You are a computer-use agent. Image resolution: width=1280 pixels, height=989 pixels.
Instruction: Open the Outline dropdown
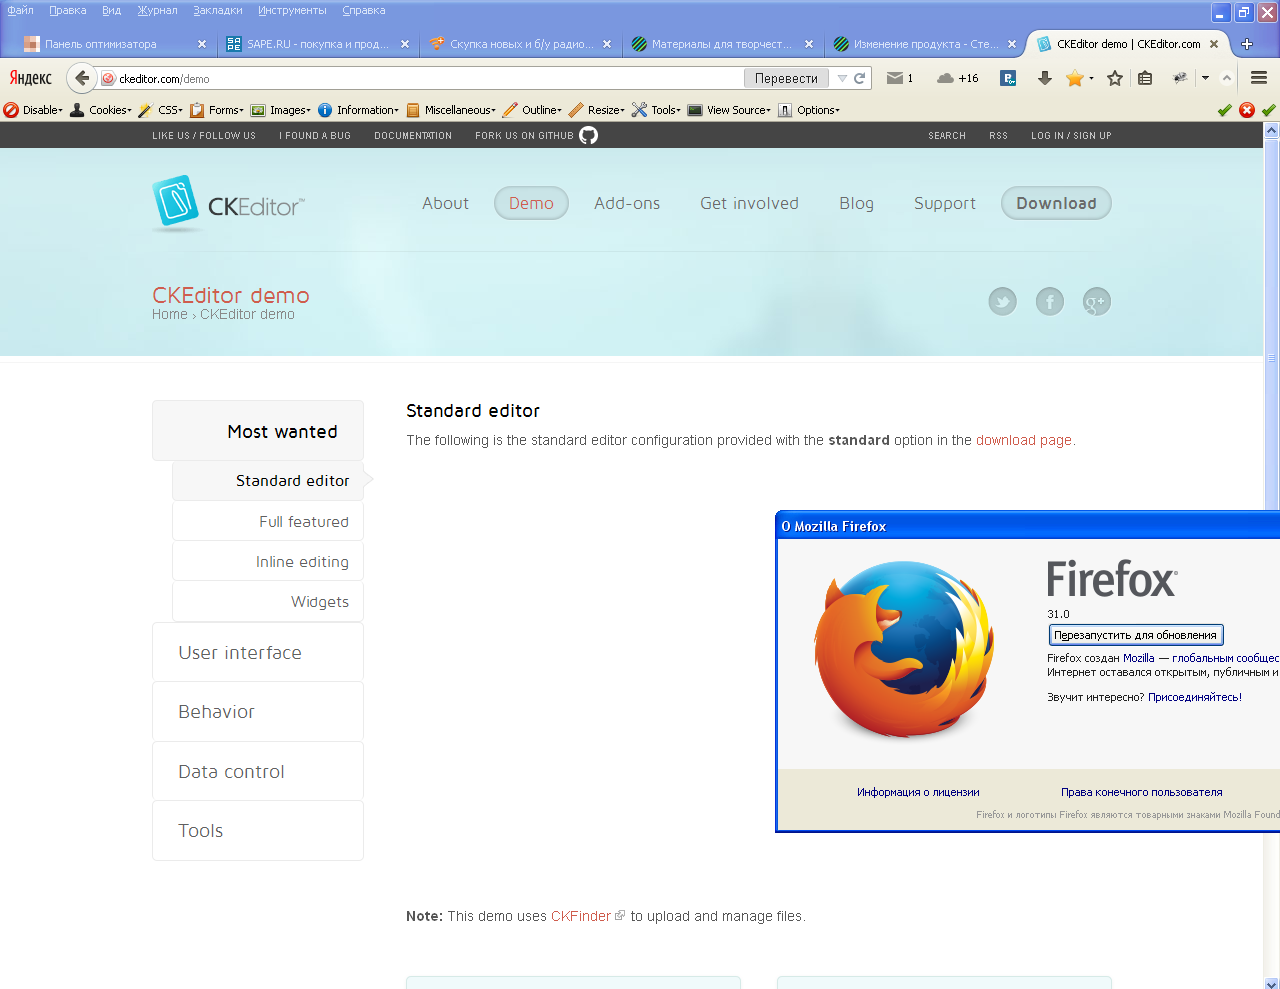pyautogui.click(x=532, y=110)
